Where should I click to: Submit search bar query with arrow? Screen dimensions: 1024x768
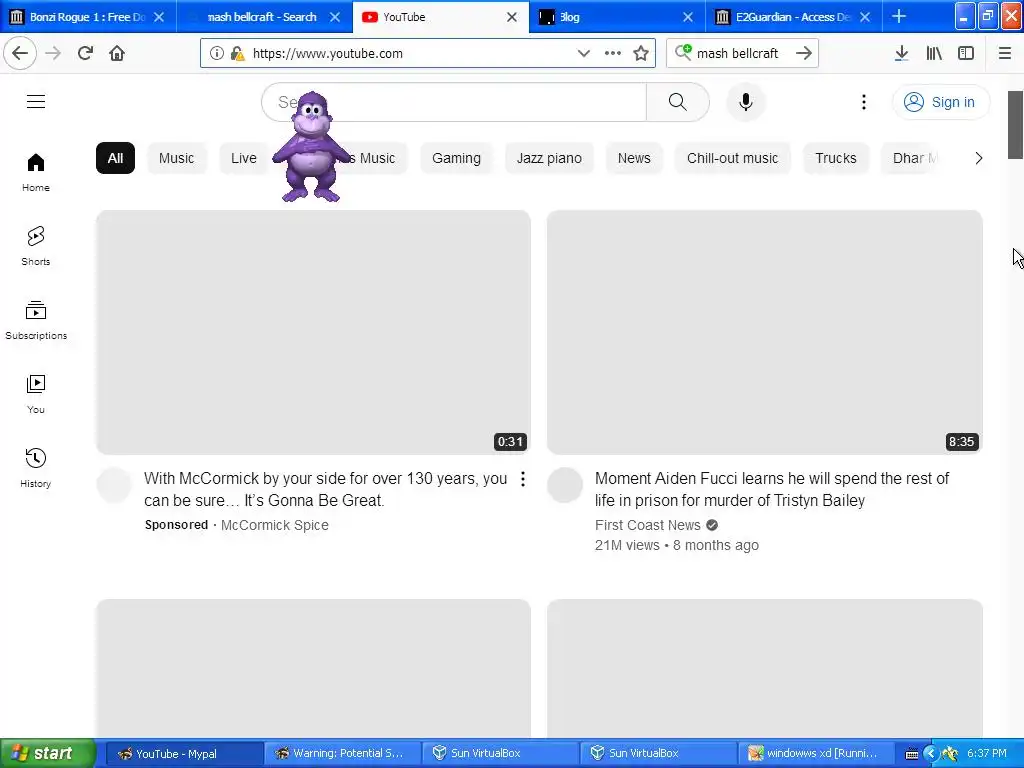pos(804,53)
